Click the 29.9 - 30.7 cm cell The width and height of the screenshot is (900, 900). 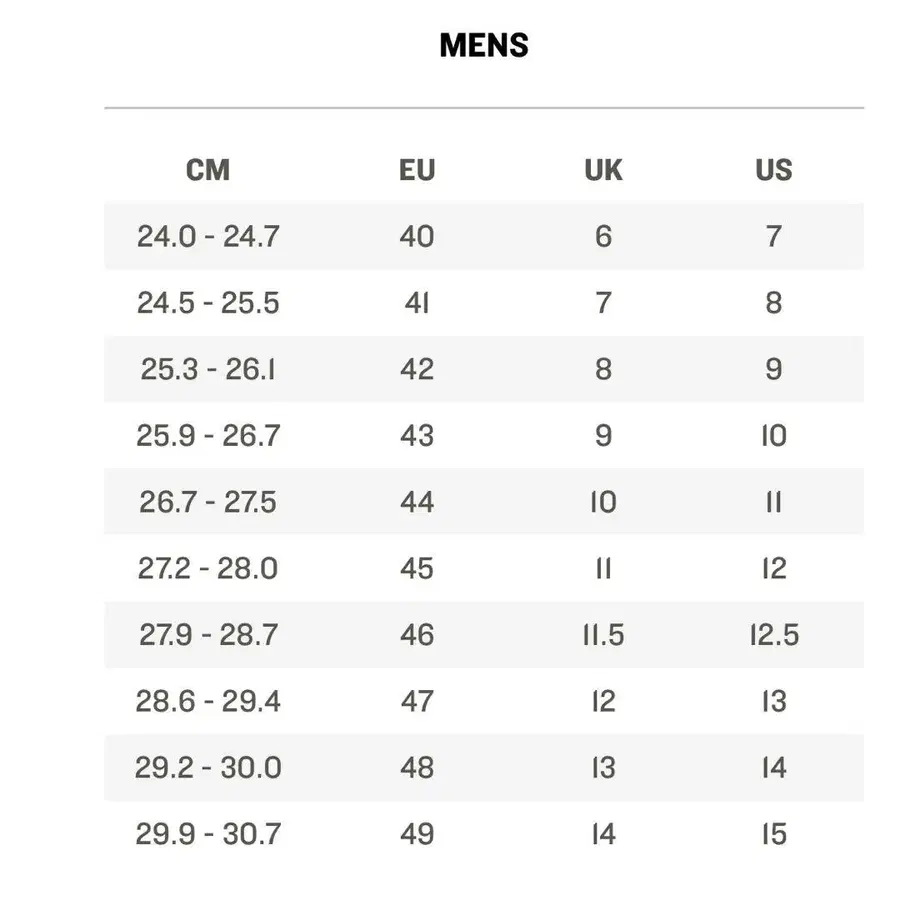coord(208,834)
